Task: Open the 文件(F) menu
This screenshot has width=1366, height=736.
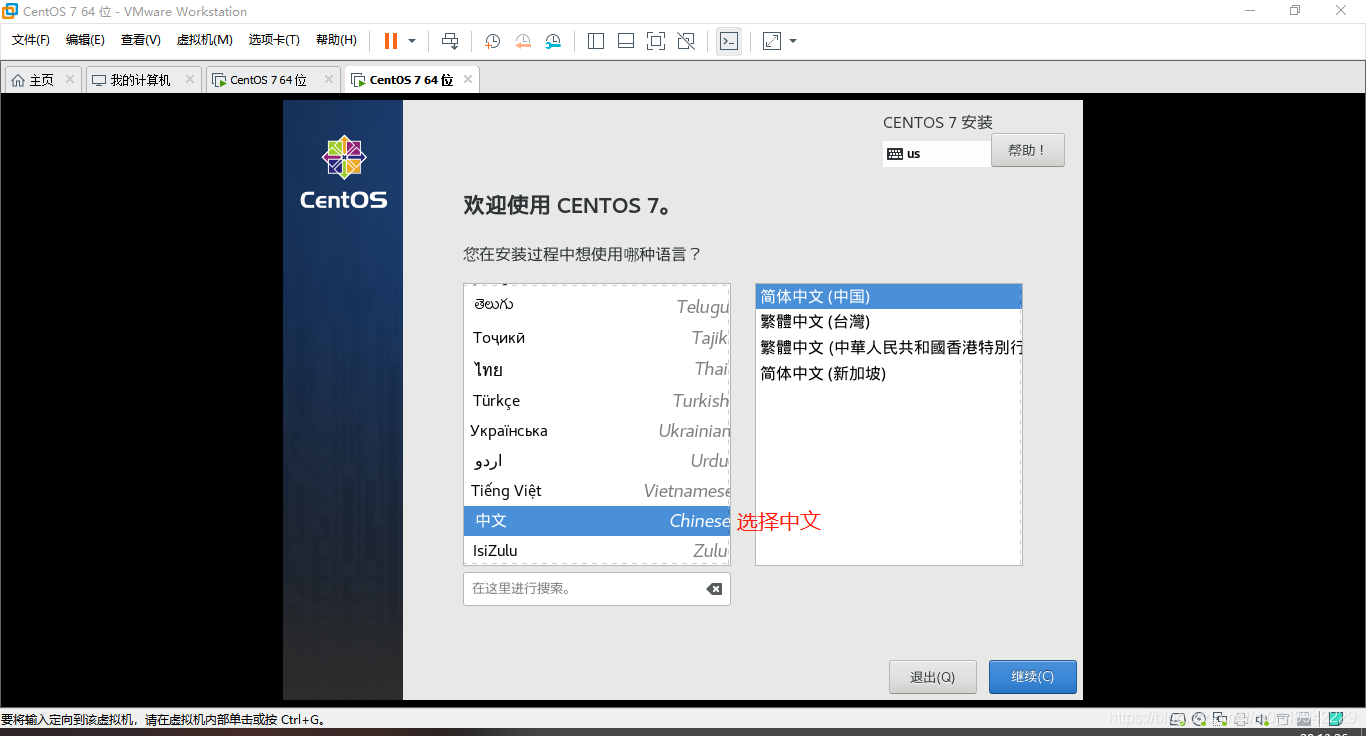Action: [x=31, y=40]
